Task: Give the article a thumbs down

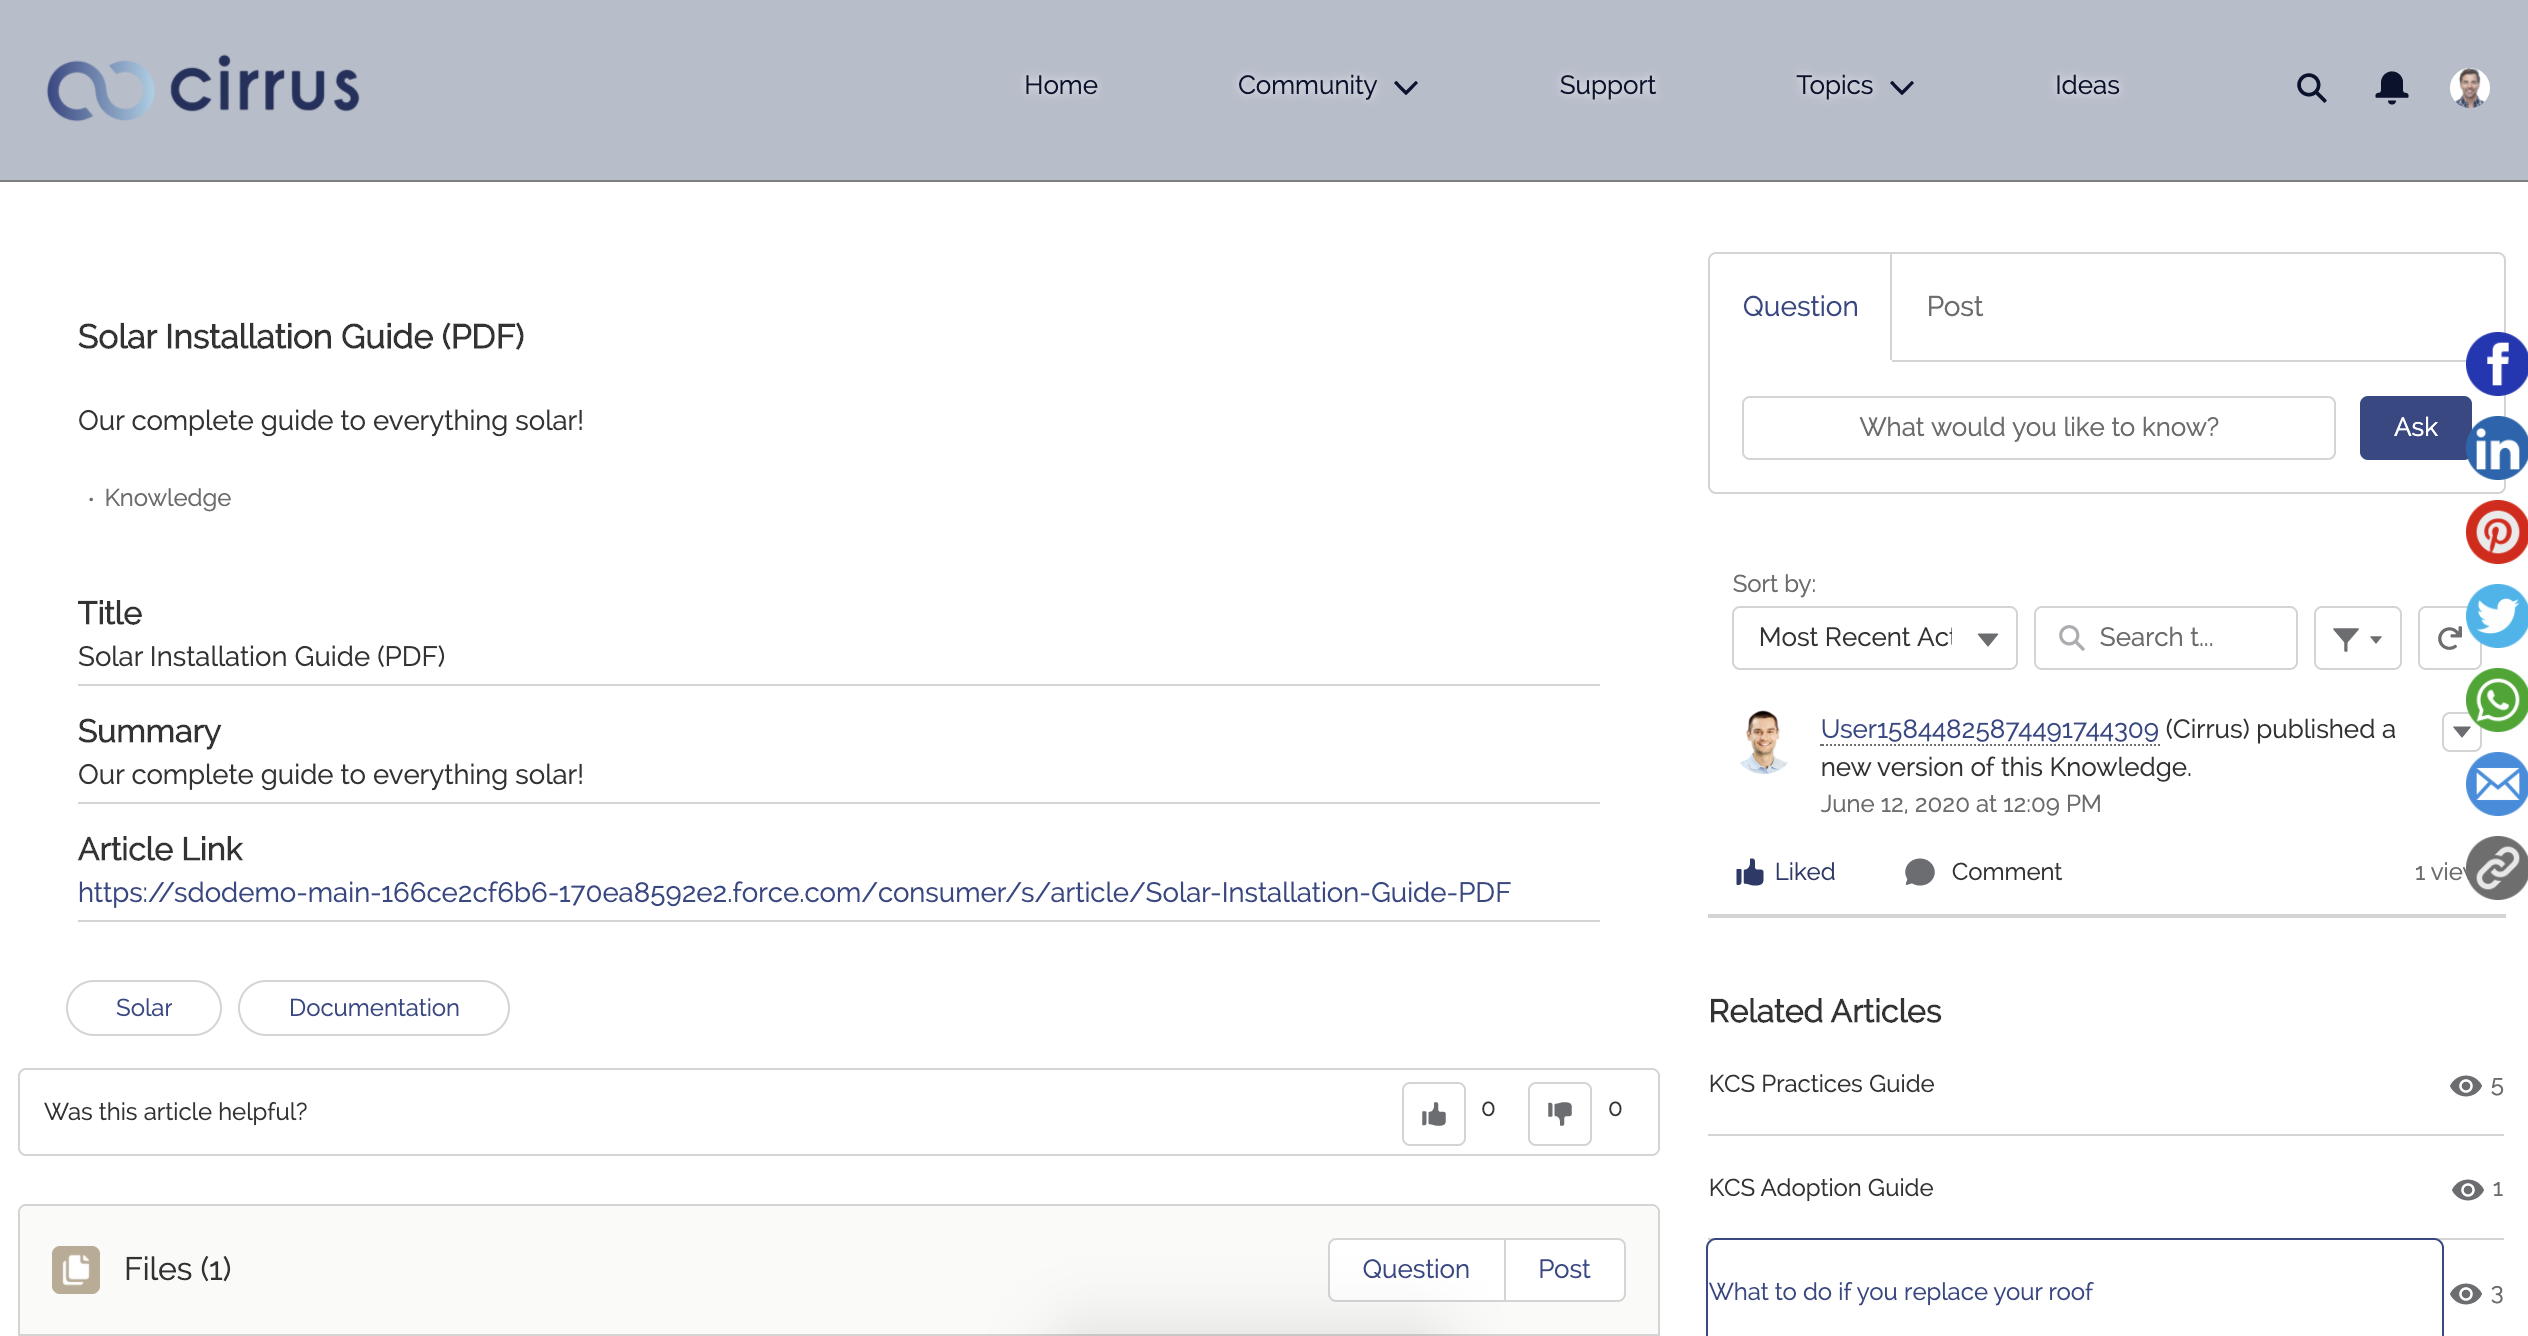Action: (1561, 1112)
